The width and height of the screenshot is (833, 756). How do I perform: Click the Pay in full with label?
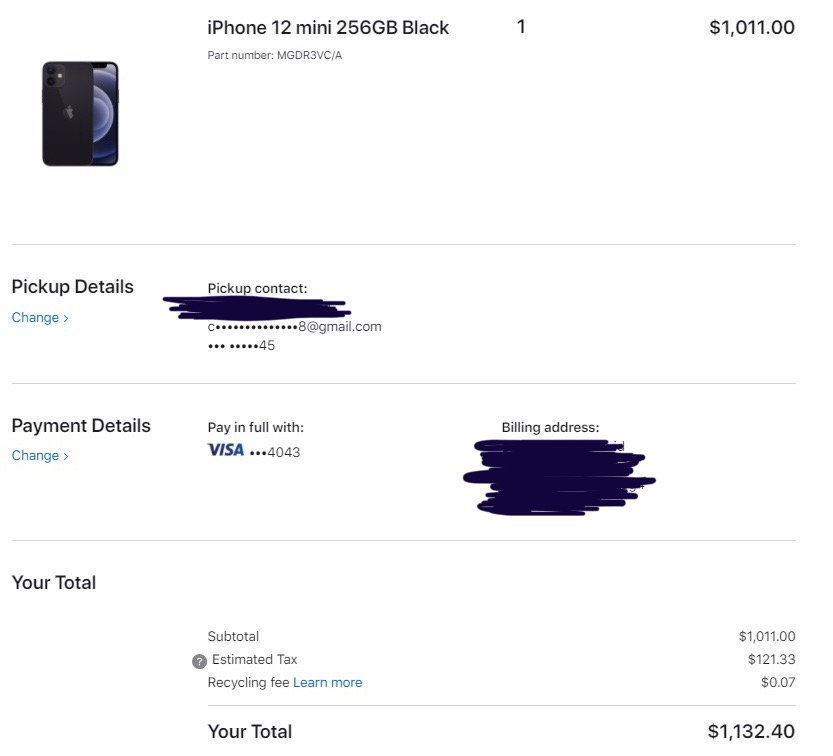point(255,426)
